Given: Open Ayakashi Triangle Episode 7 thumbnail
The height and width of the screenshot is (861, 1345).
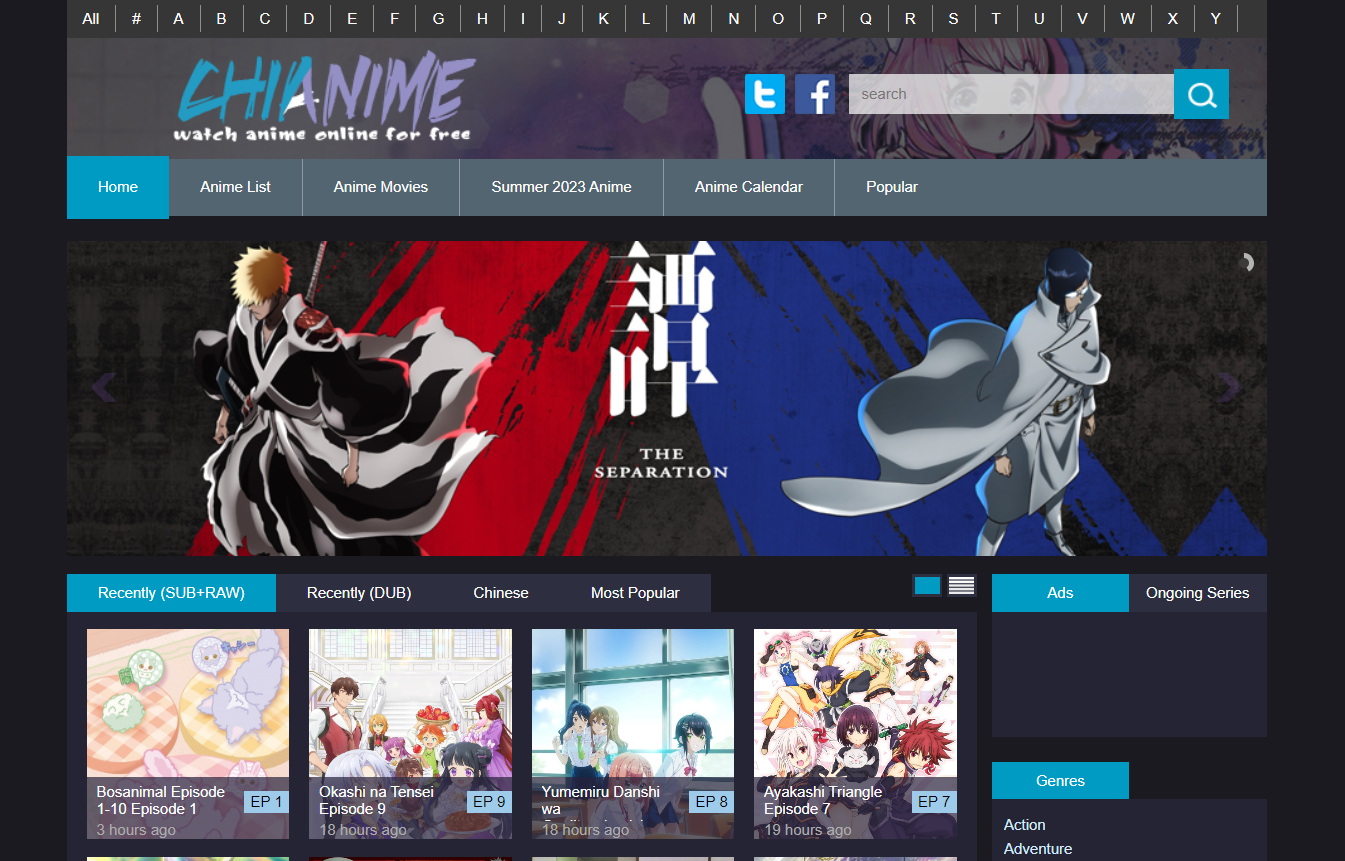Looking at the screenshot, I should pos(855,734).
